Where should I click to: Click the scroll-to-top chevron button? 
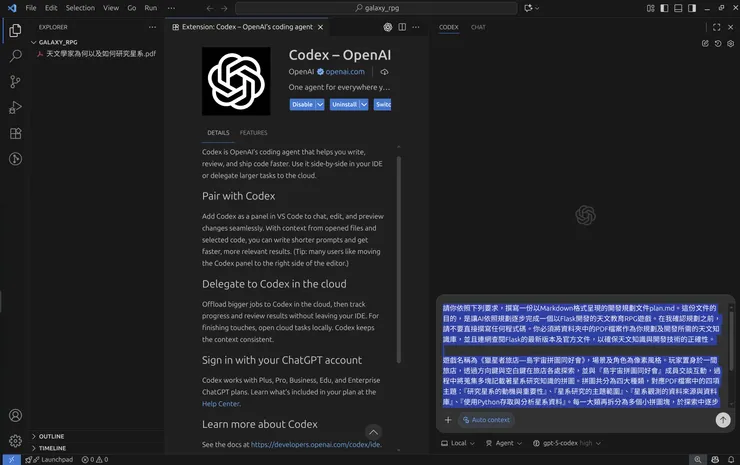tap(373, 432)
